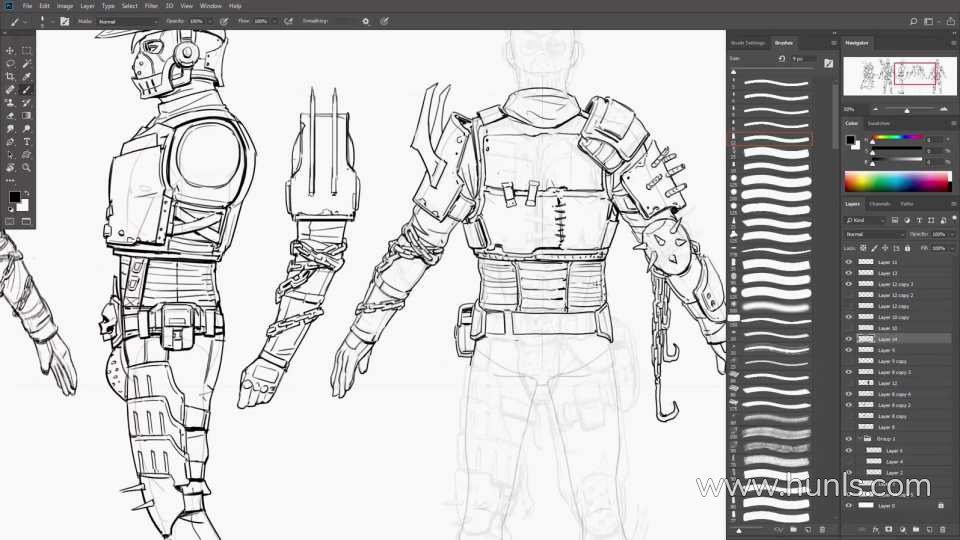The width and height of the screenshot is (960, 540).
Task: Switch to the Brush Settings tab
Action: point(748,43)
